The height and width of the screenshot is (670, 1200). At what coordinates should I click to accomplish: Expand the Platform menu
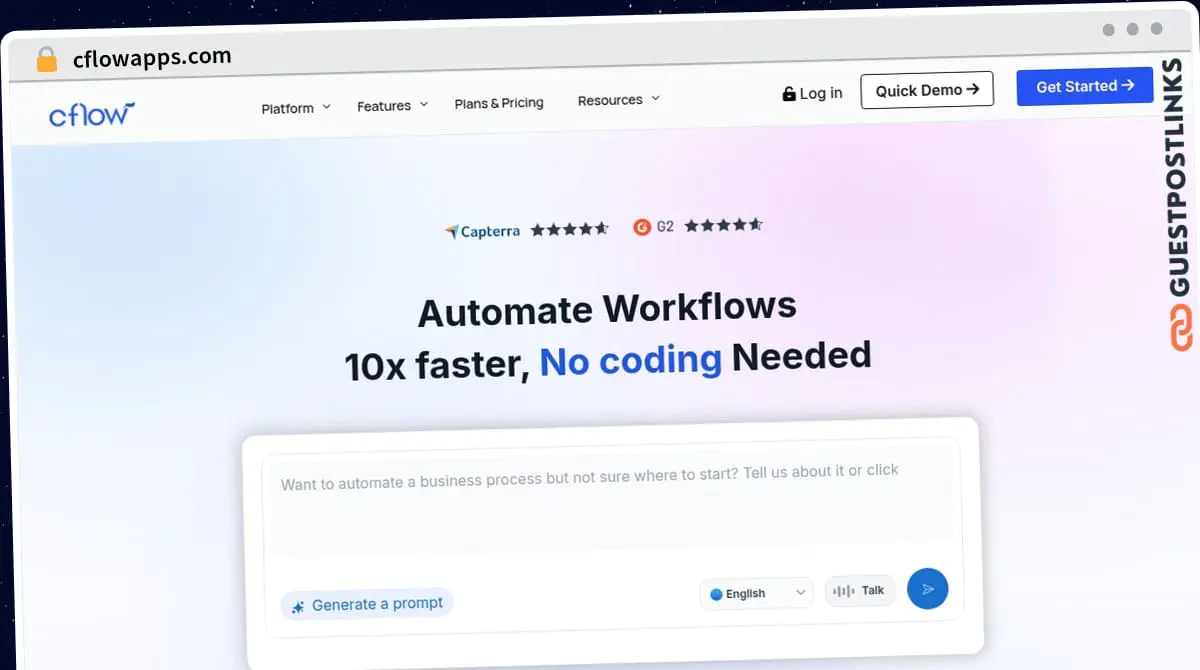point(295,108)
